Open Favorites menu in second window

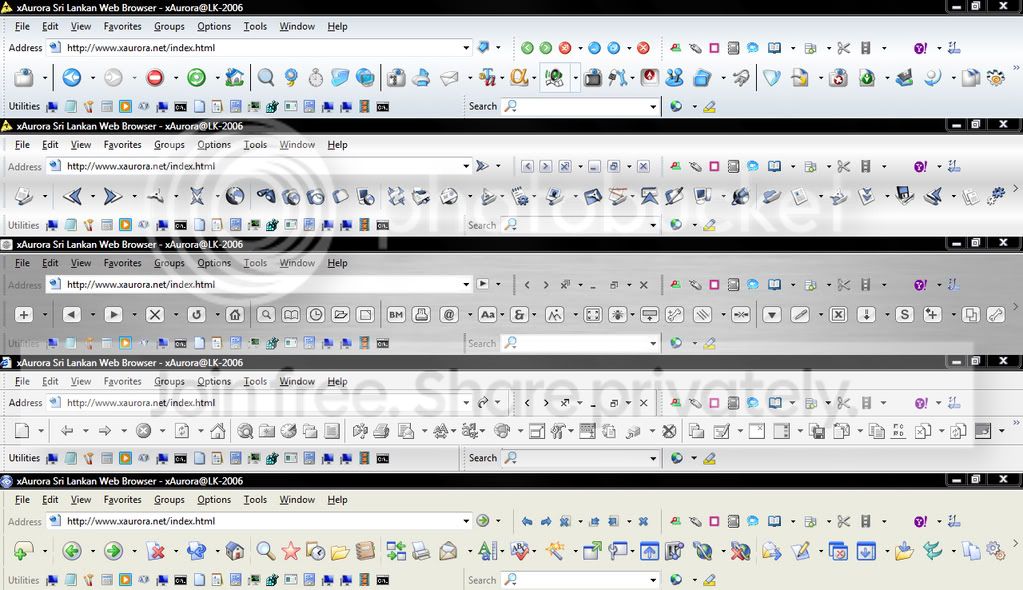[x=123, y=145]
